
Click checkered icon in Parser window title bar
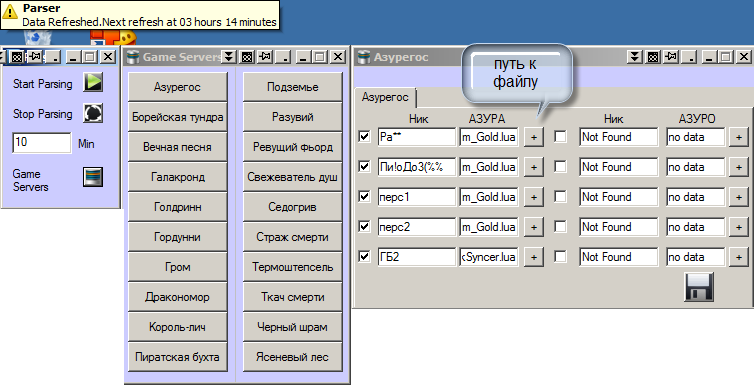[x=16, y=57]
